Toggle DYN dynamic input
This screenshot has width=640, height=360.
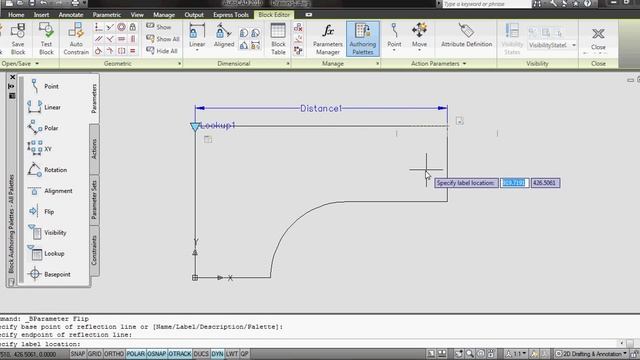tap(217, 354)
